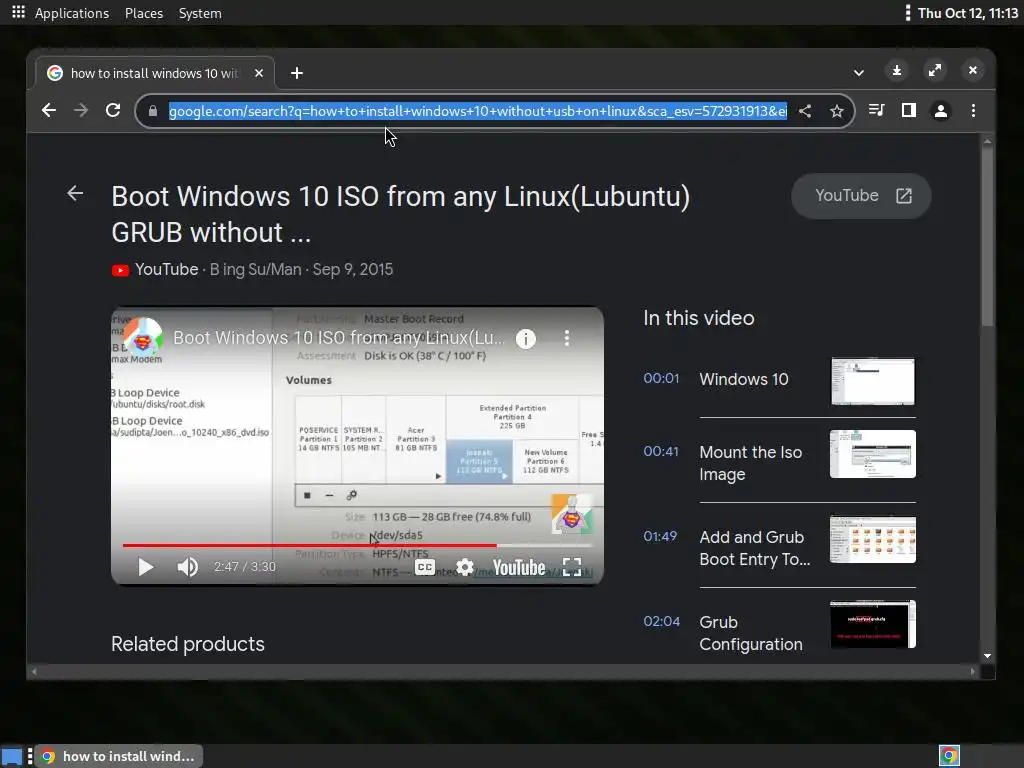Open top panel three-dot indicator

pyautogui.click(x=908, y=13)
